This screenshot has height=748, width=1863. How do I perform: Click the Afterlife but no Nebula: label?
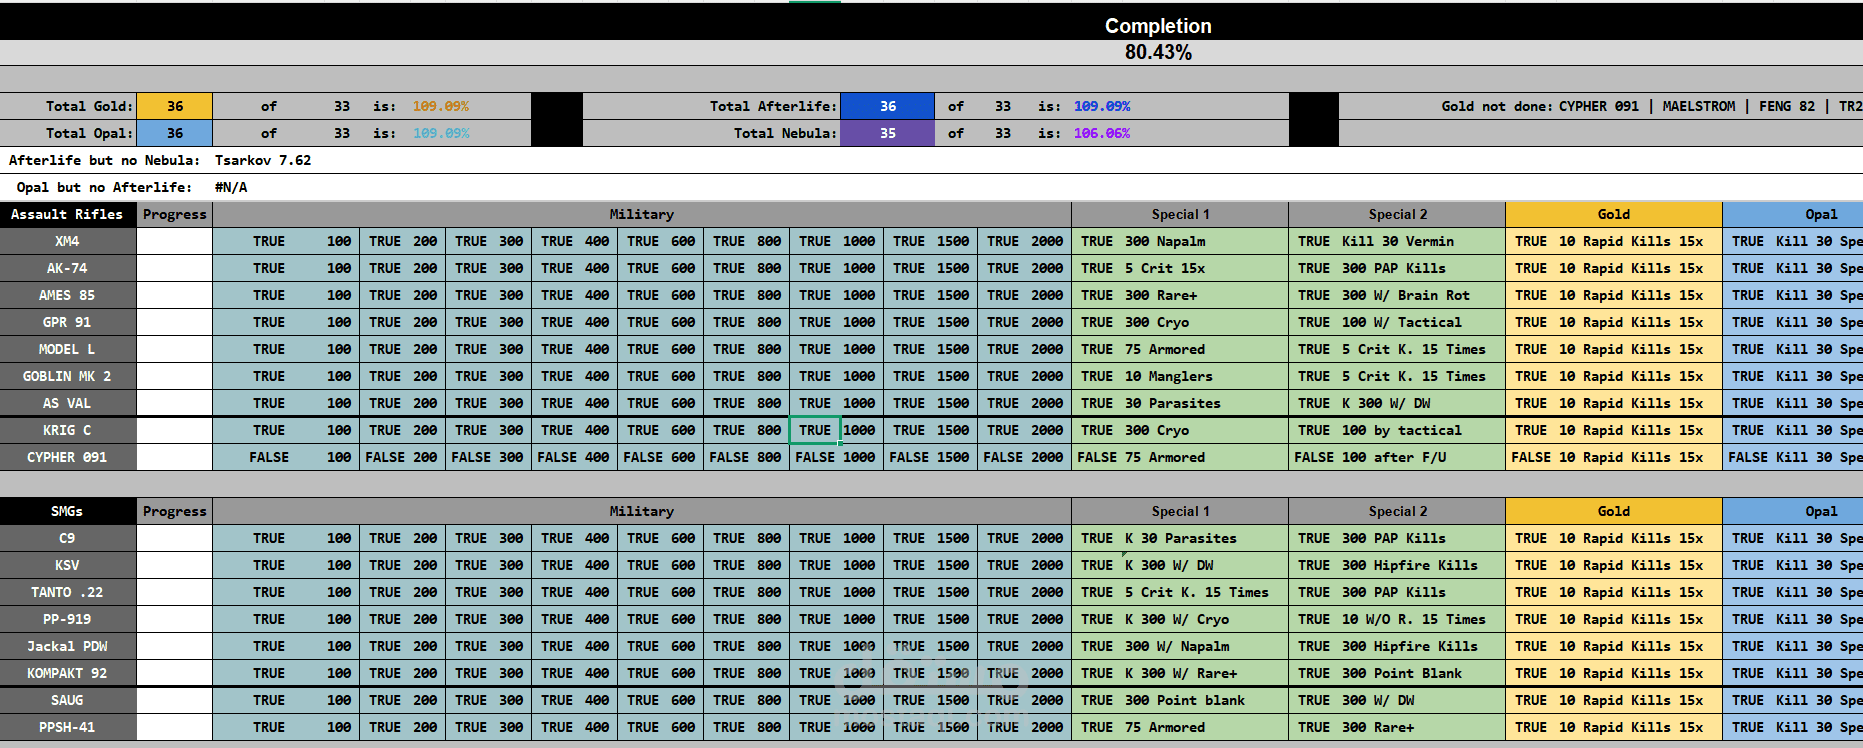pyautogui.click(x=104, y=160)
